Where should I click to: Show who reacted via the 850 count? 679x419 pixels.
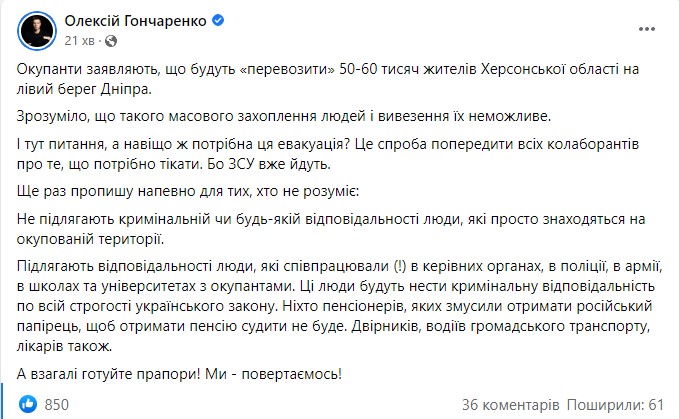click(57, 403)
